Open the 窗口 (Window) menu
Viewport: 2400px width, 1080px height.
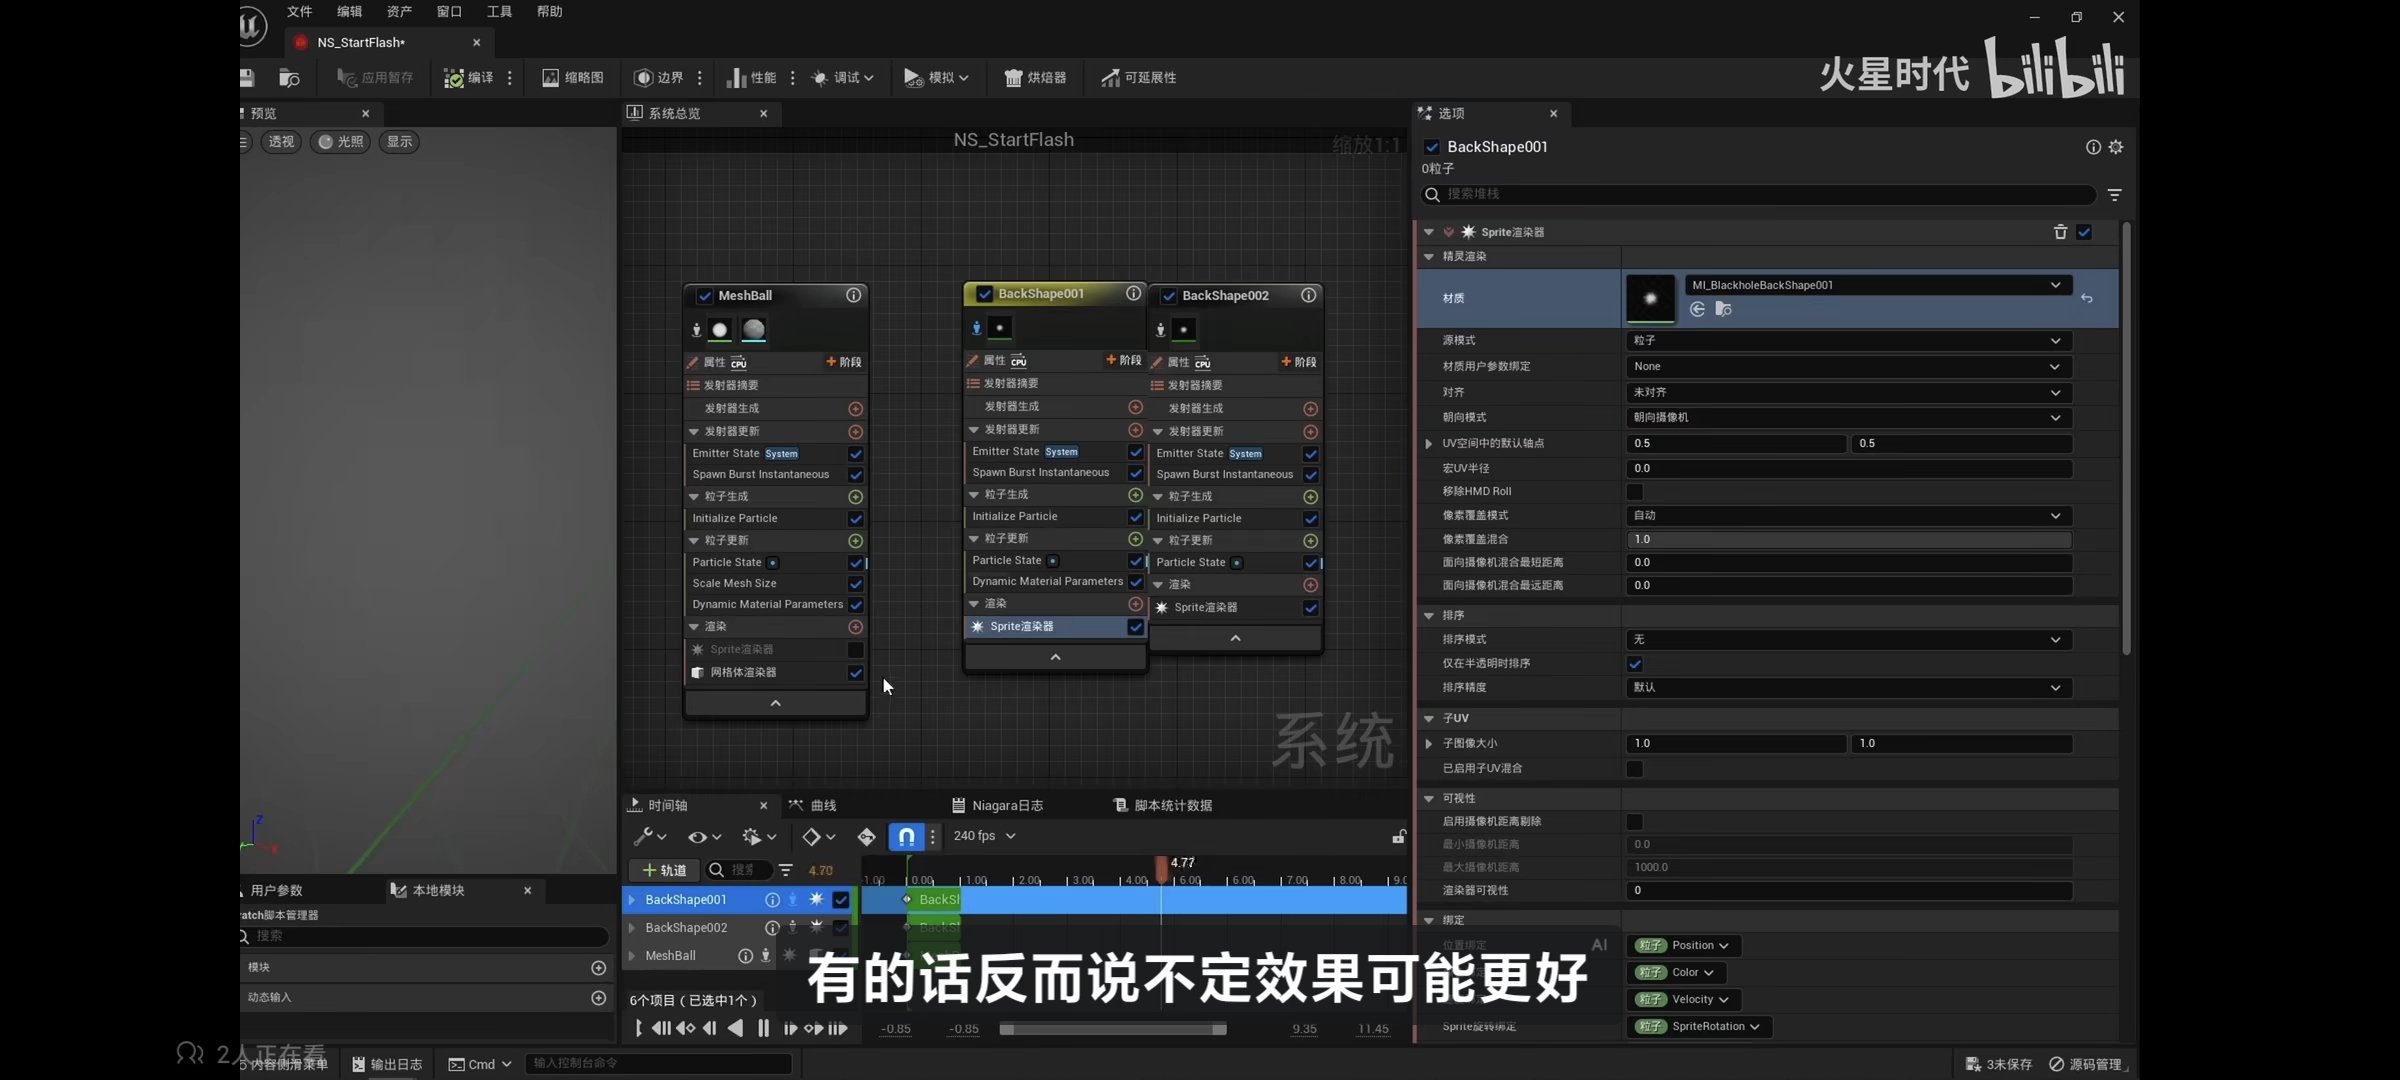pyautogui.click(x=449, y=12)
